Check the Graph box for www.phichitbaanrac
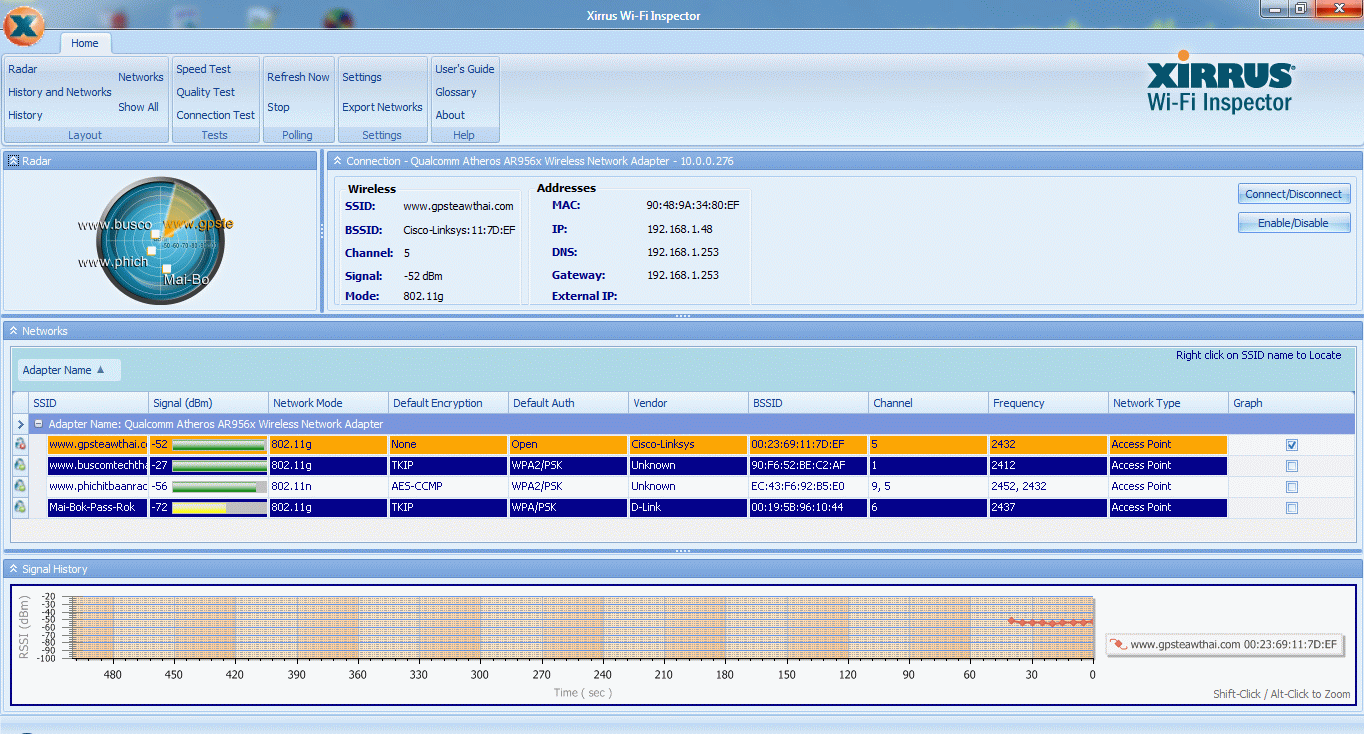The height and width of the screenshot is (734, 1364). tap(1292, 487)
